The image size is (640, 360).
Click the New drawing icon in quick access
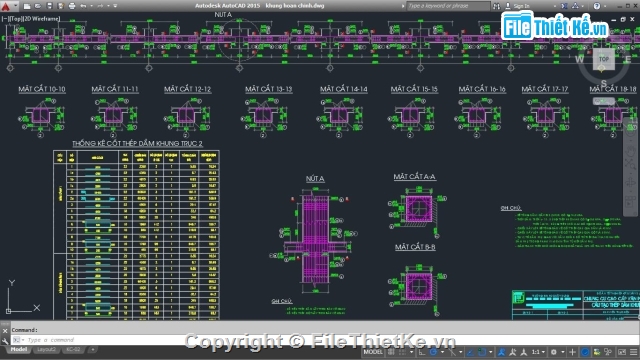click(27, 6)
